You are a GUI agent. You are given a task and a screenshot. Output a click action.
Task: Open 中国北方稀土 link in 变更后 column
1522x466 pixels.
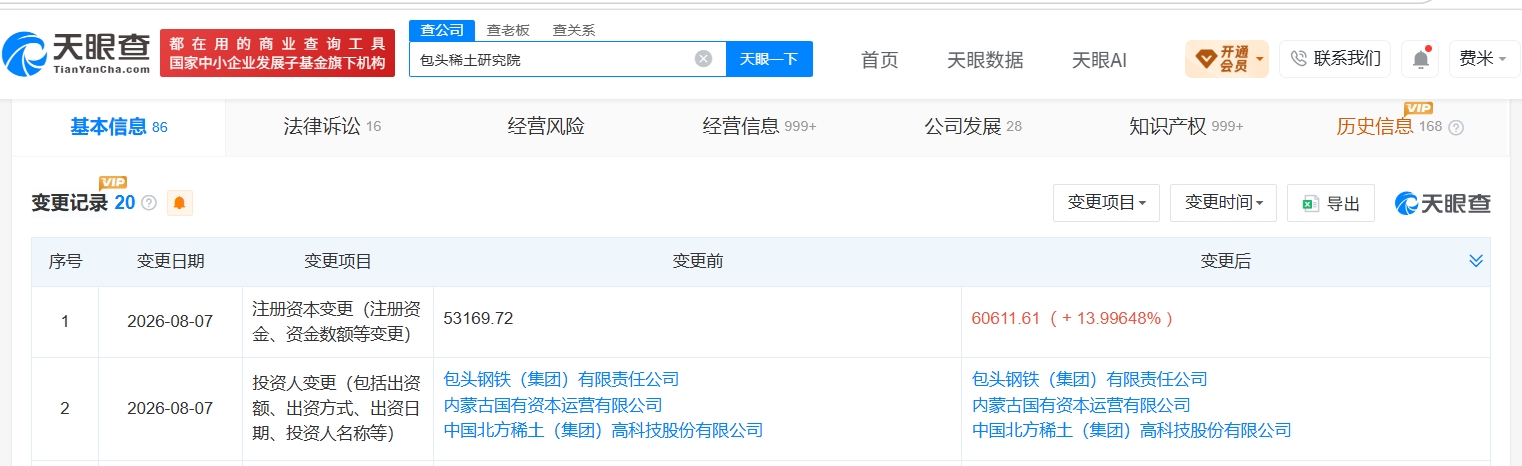coord(1132,430)
